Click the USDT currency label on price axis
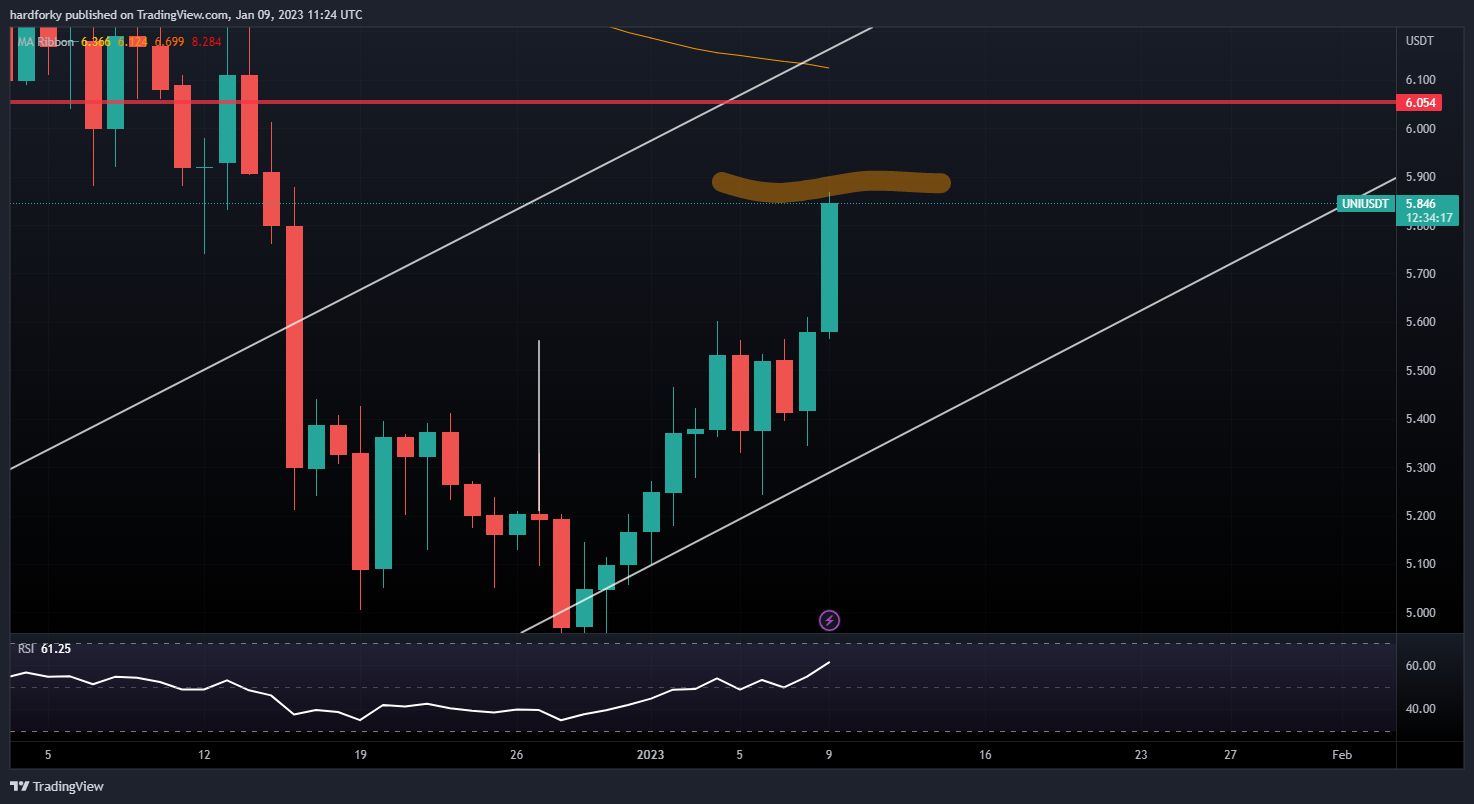This screenshot has height=804, width=1474. click(1419, 41)
